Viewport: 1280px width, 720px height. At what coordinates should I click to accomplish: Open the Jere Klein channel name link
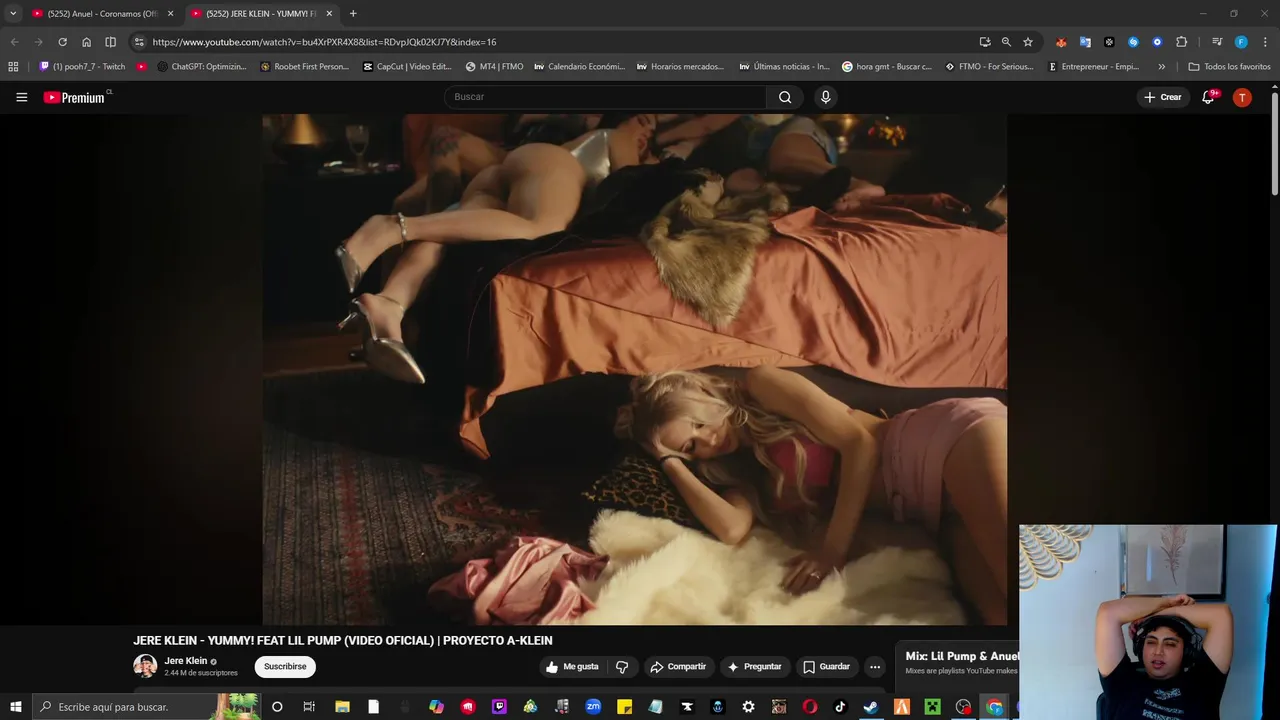coord(186,661)
